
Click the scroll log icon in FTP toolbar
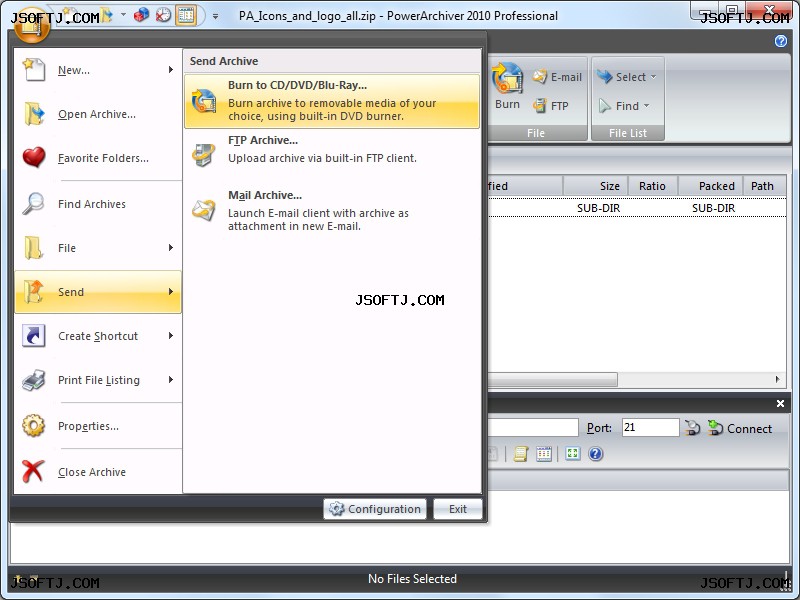point(520,454)
